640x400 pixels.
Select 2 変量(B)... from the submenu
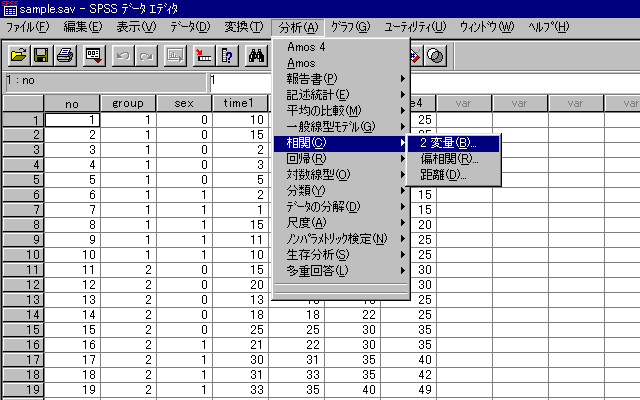449,143
